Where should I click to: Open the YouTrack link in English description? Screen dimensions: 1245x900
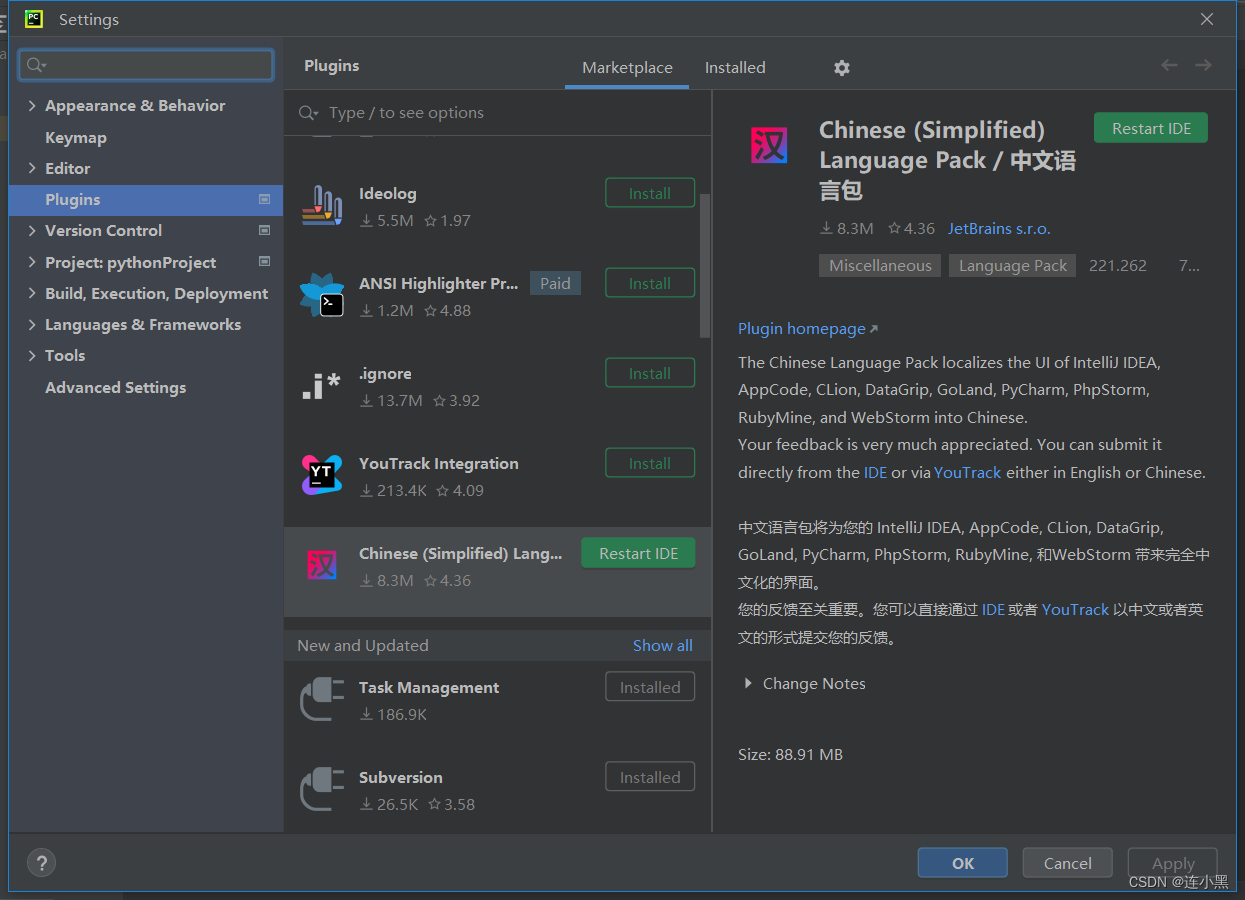[x=967, y=472]
